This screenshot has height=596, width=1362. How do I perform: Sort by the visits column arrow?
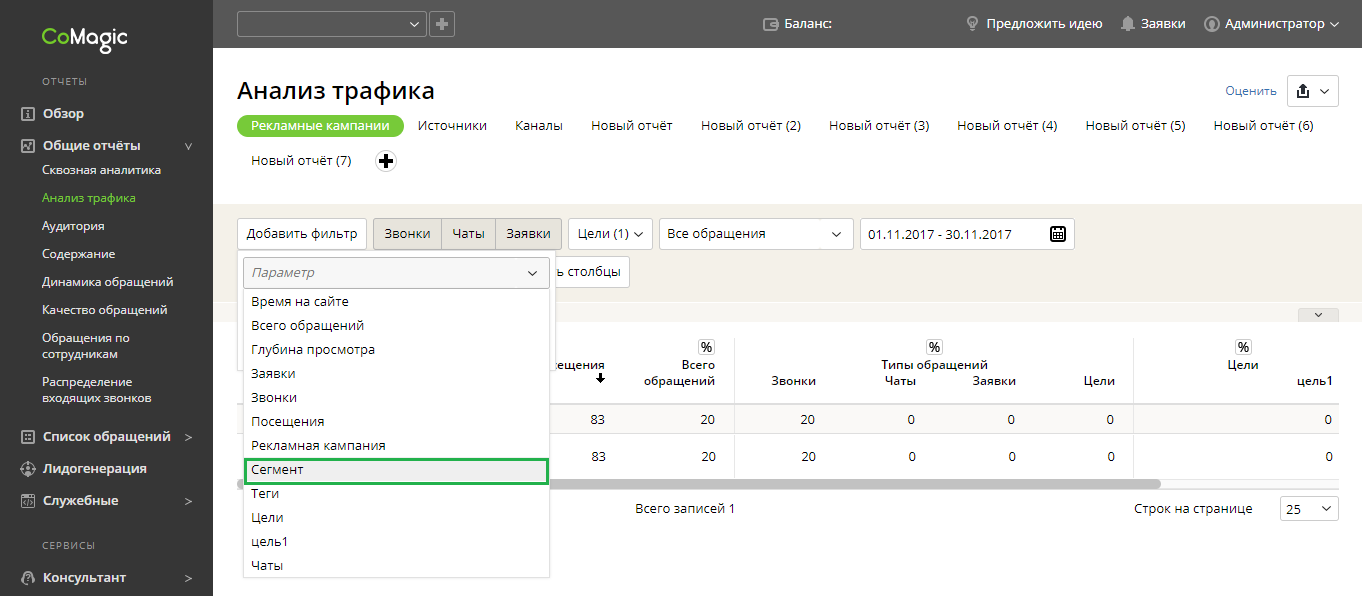coord(600,378)
